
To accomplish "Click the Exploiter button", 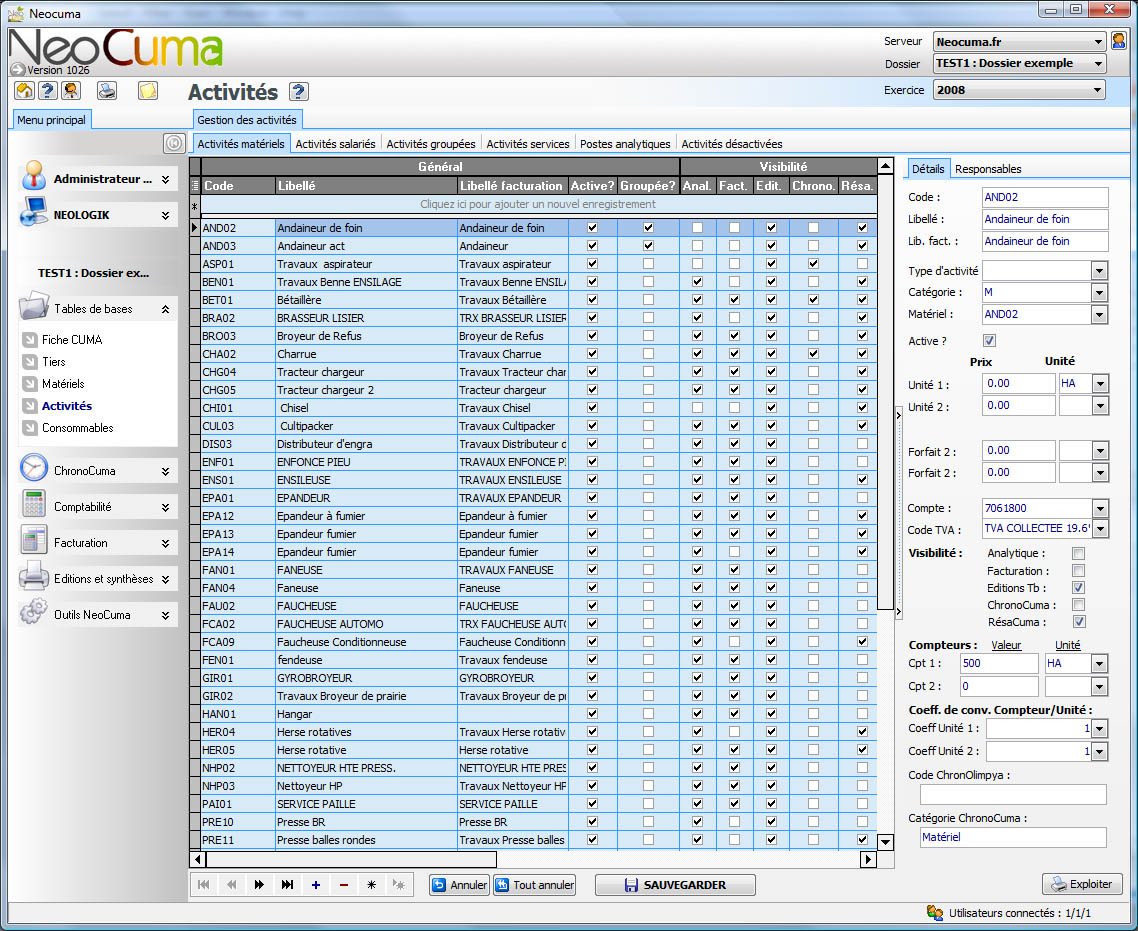I will [1082, 884].
